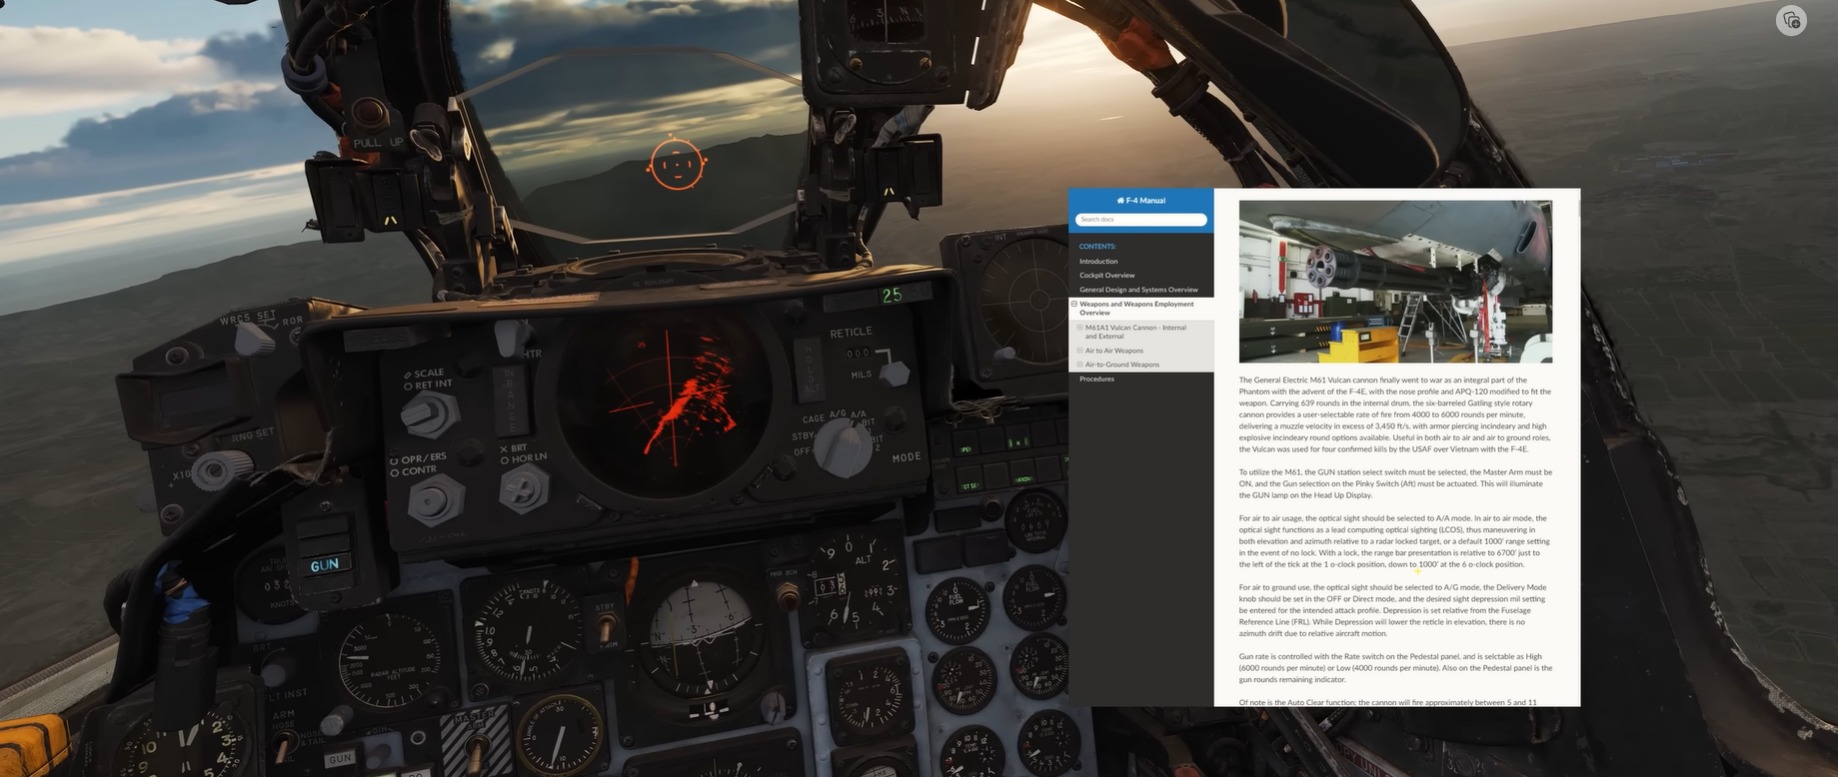
Task: Click the RETICLE MILS depression knob
Action: coord(892,373)
